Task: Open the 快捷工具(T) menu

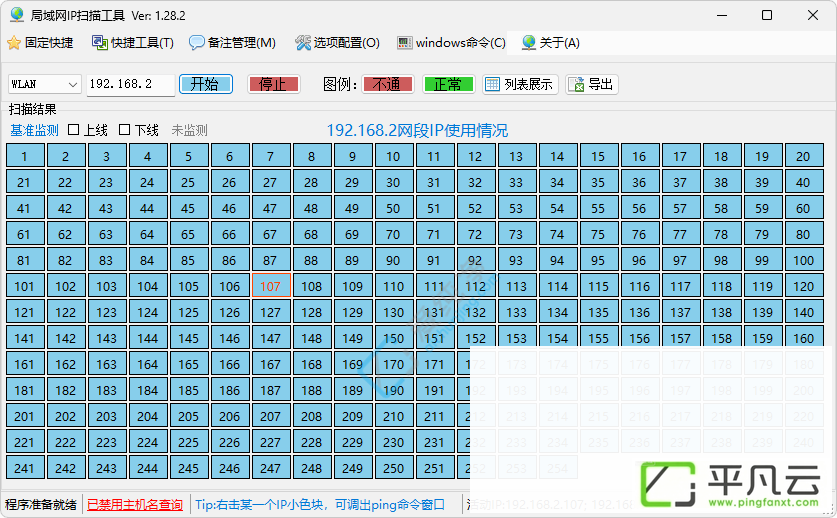Action: pos(133,43)
